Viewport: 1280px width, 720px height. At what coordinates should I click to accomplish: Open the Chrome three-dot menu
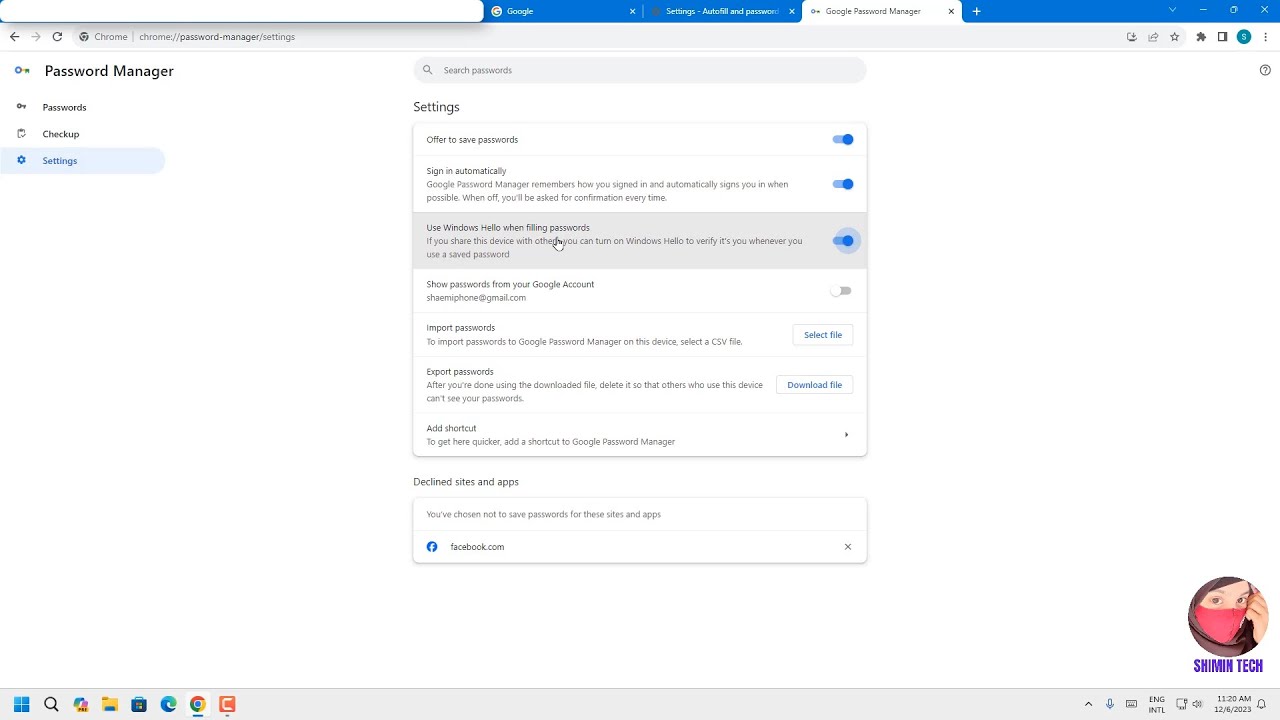1265,37
